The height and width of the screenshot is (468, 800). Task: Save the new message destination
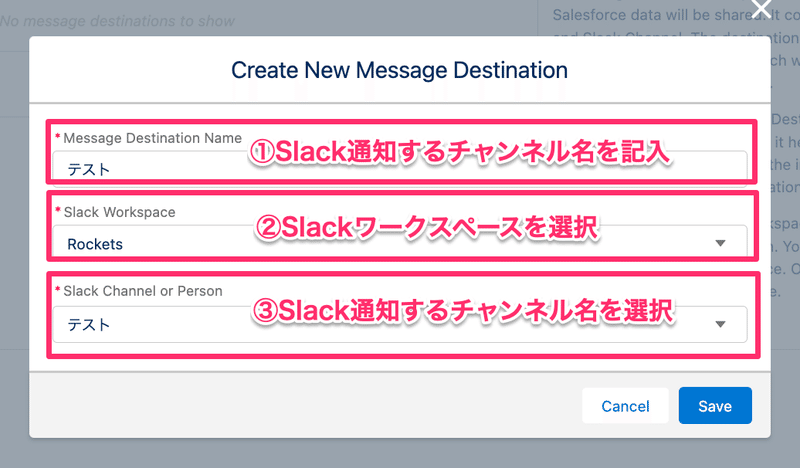[x=715, y=406]
